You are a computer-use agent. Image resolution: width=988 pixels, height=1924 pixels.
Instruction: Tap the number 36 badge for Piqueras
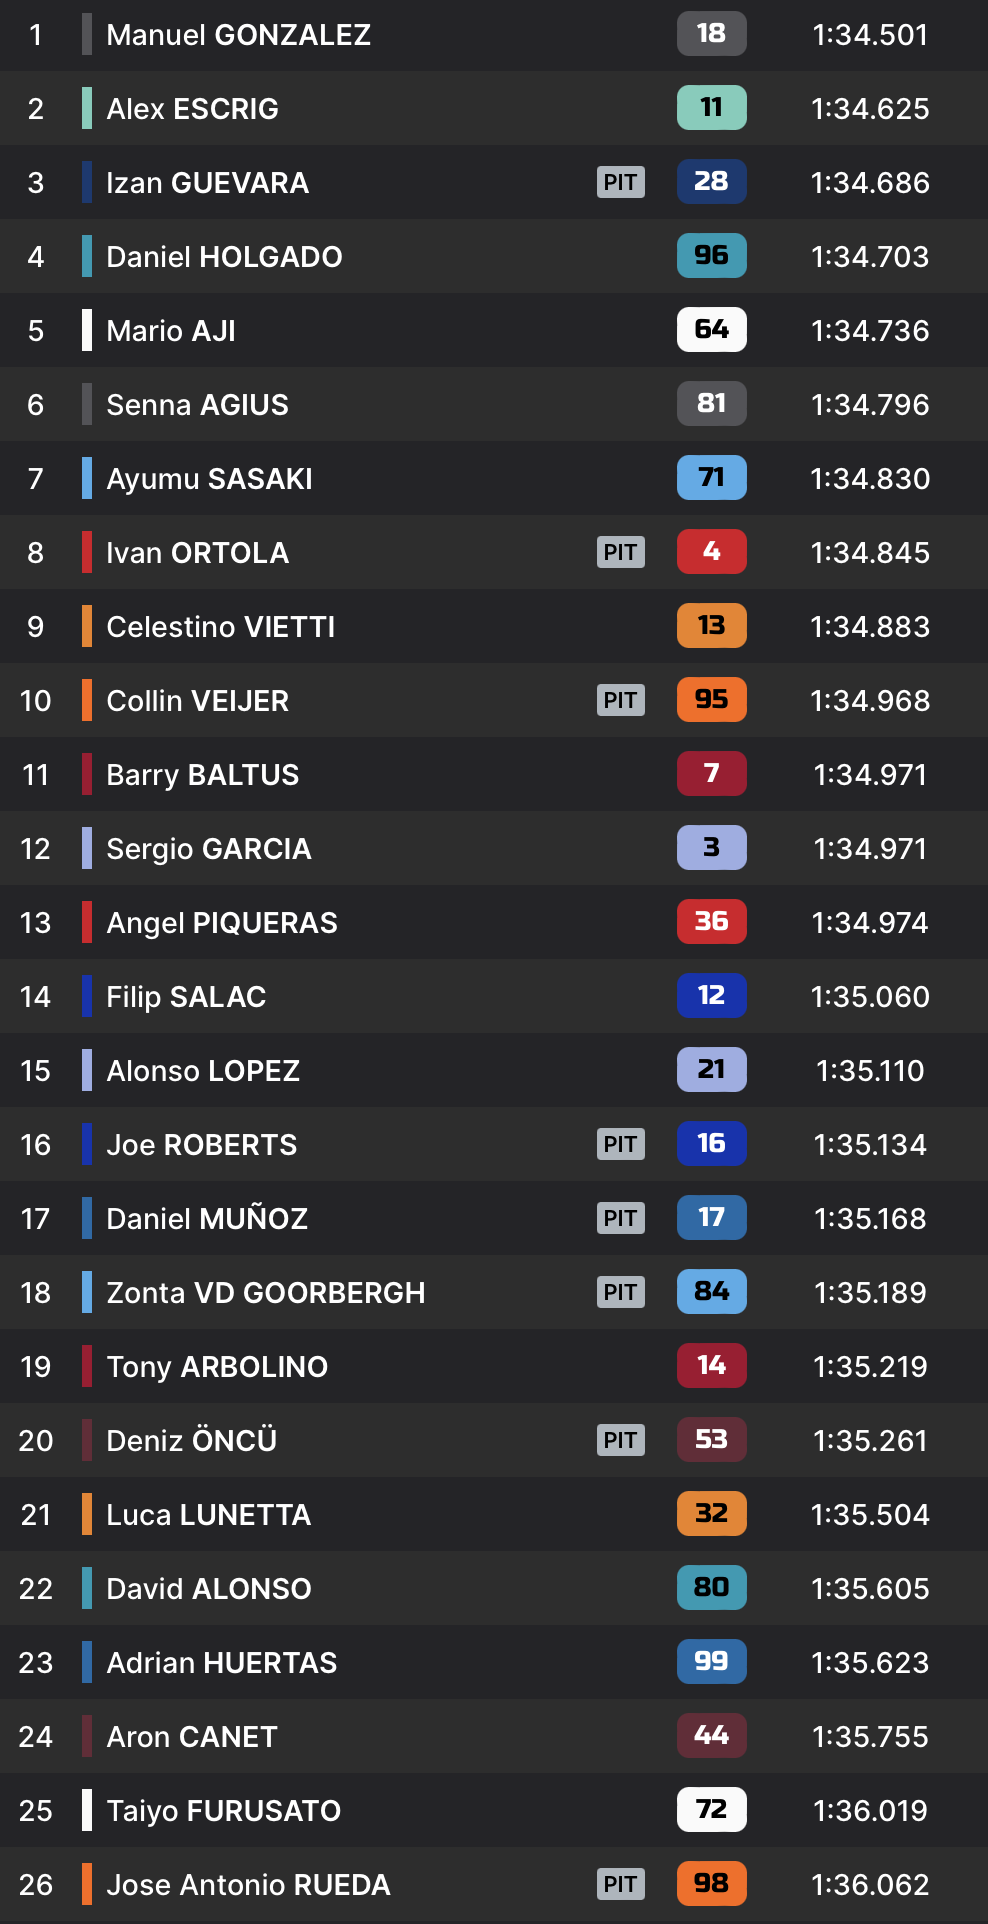(711, 922)
